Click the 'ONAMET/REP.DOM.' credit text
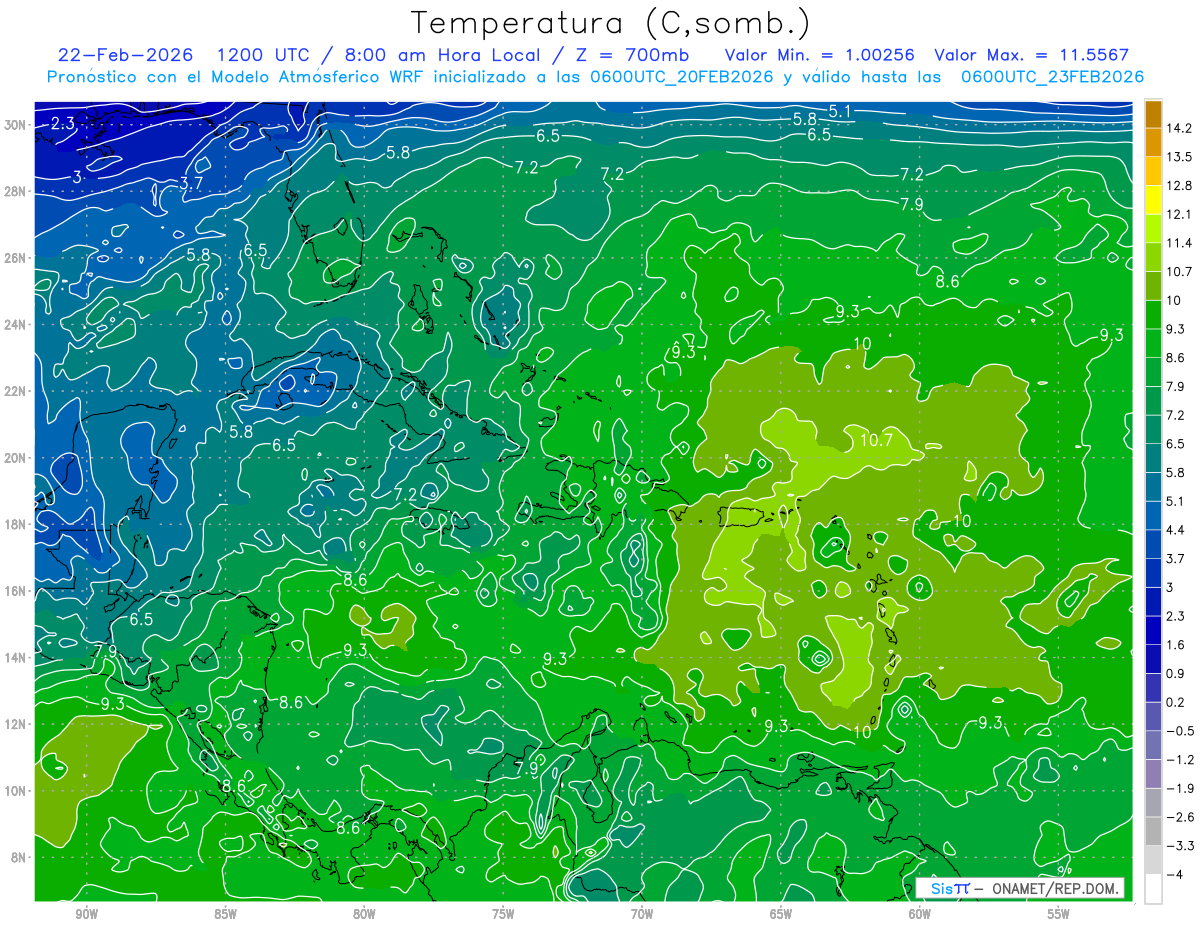The image size is (1200, 927). pos(1054,888)
